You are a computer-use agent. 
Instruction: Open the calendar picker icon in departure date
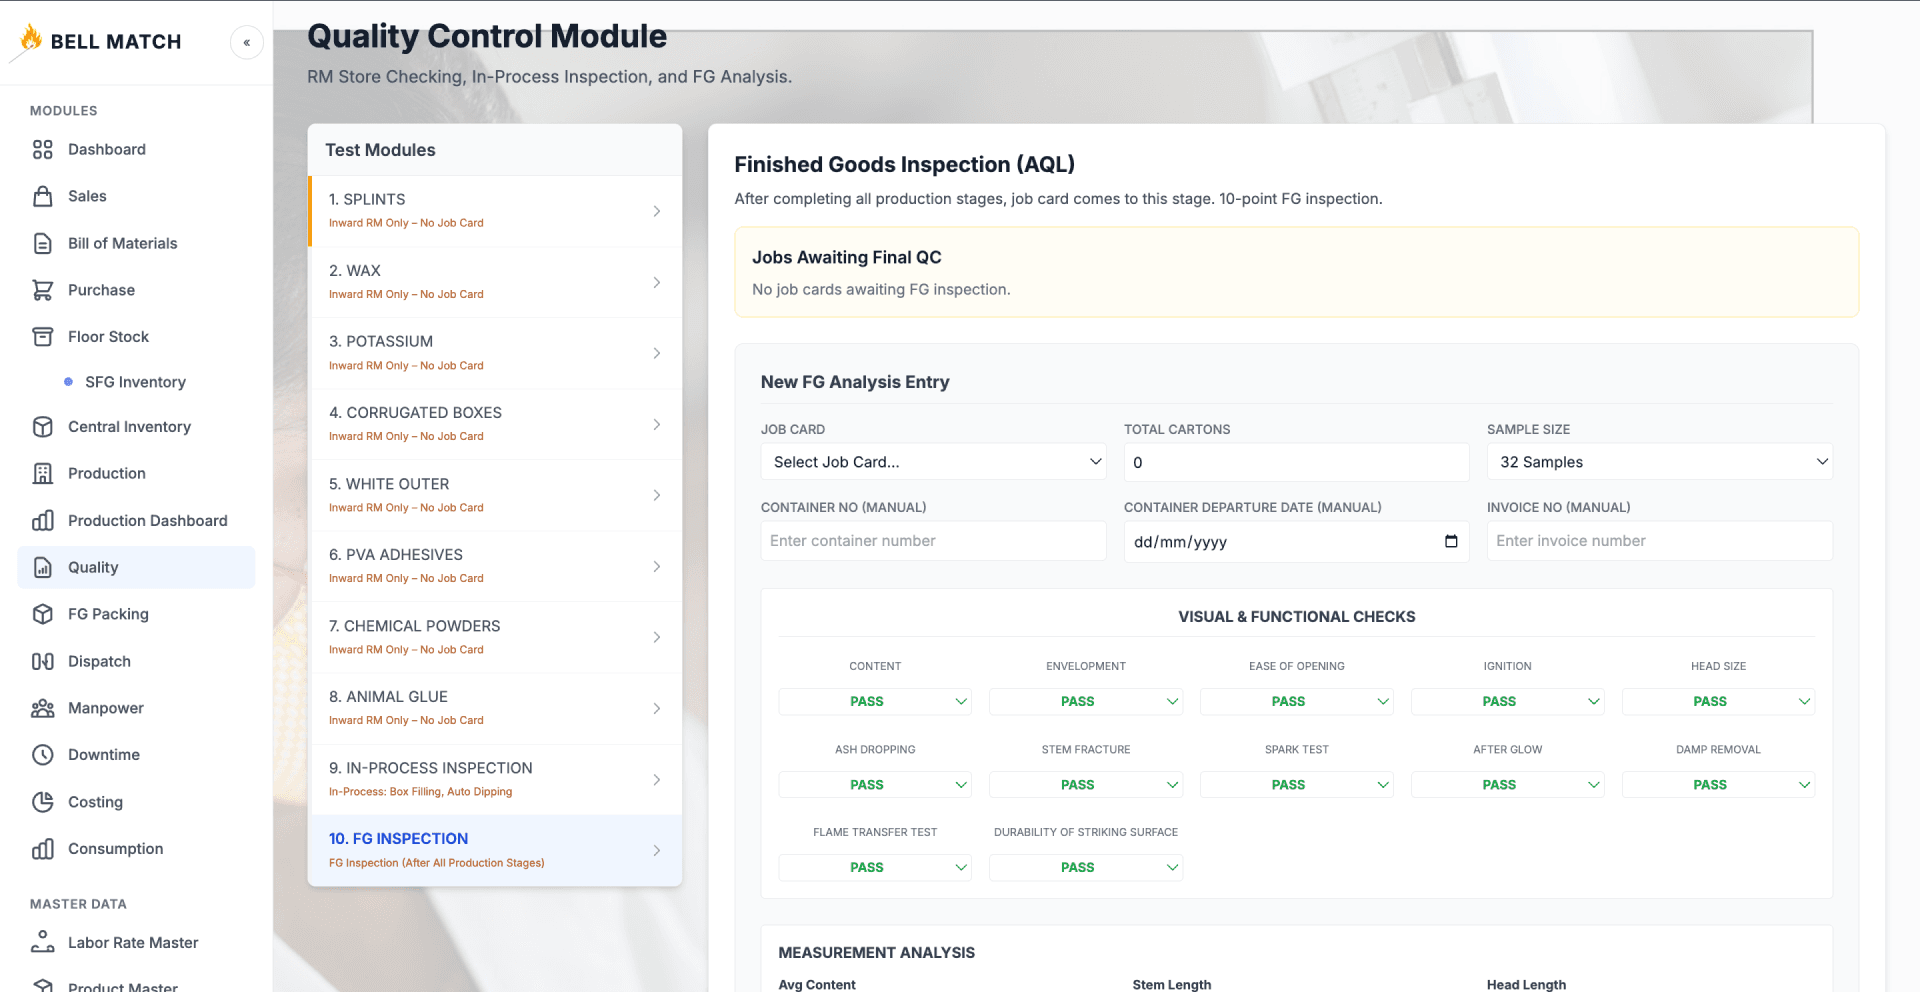point(1451,542)
